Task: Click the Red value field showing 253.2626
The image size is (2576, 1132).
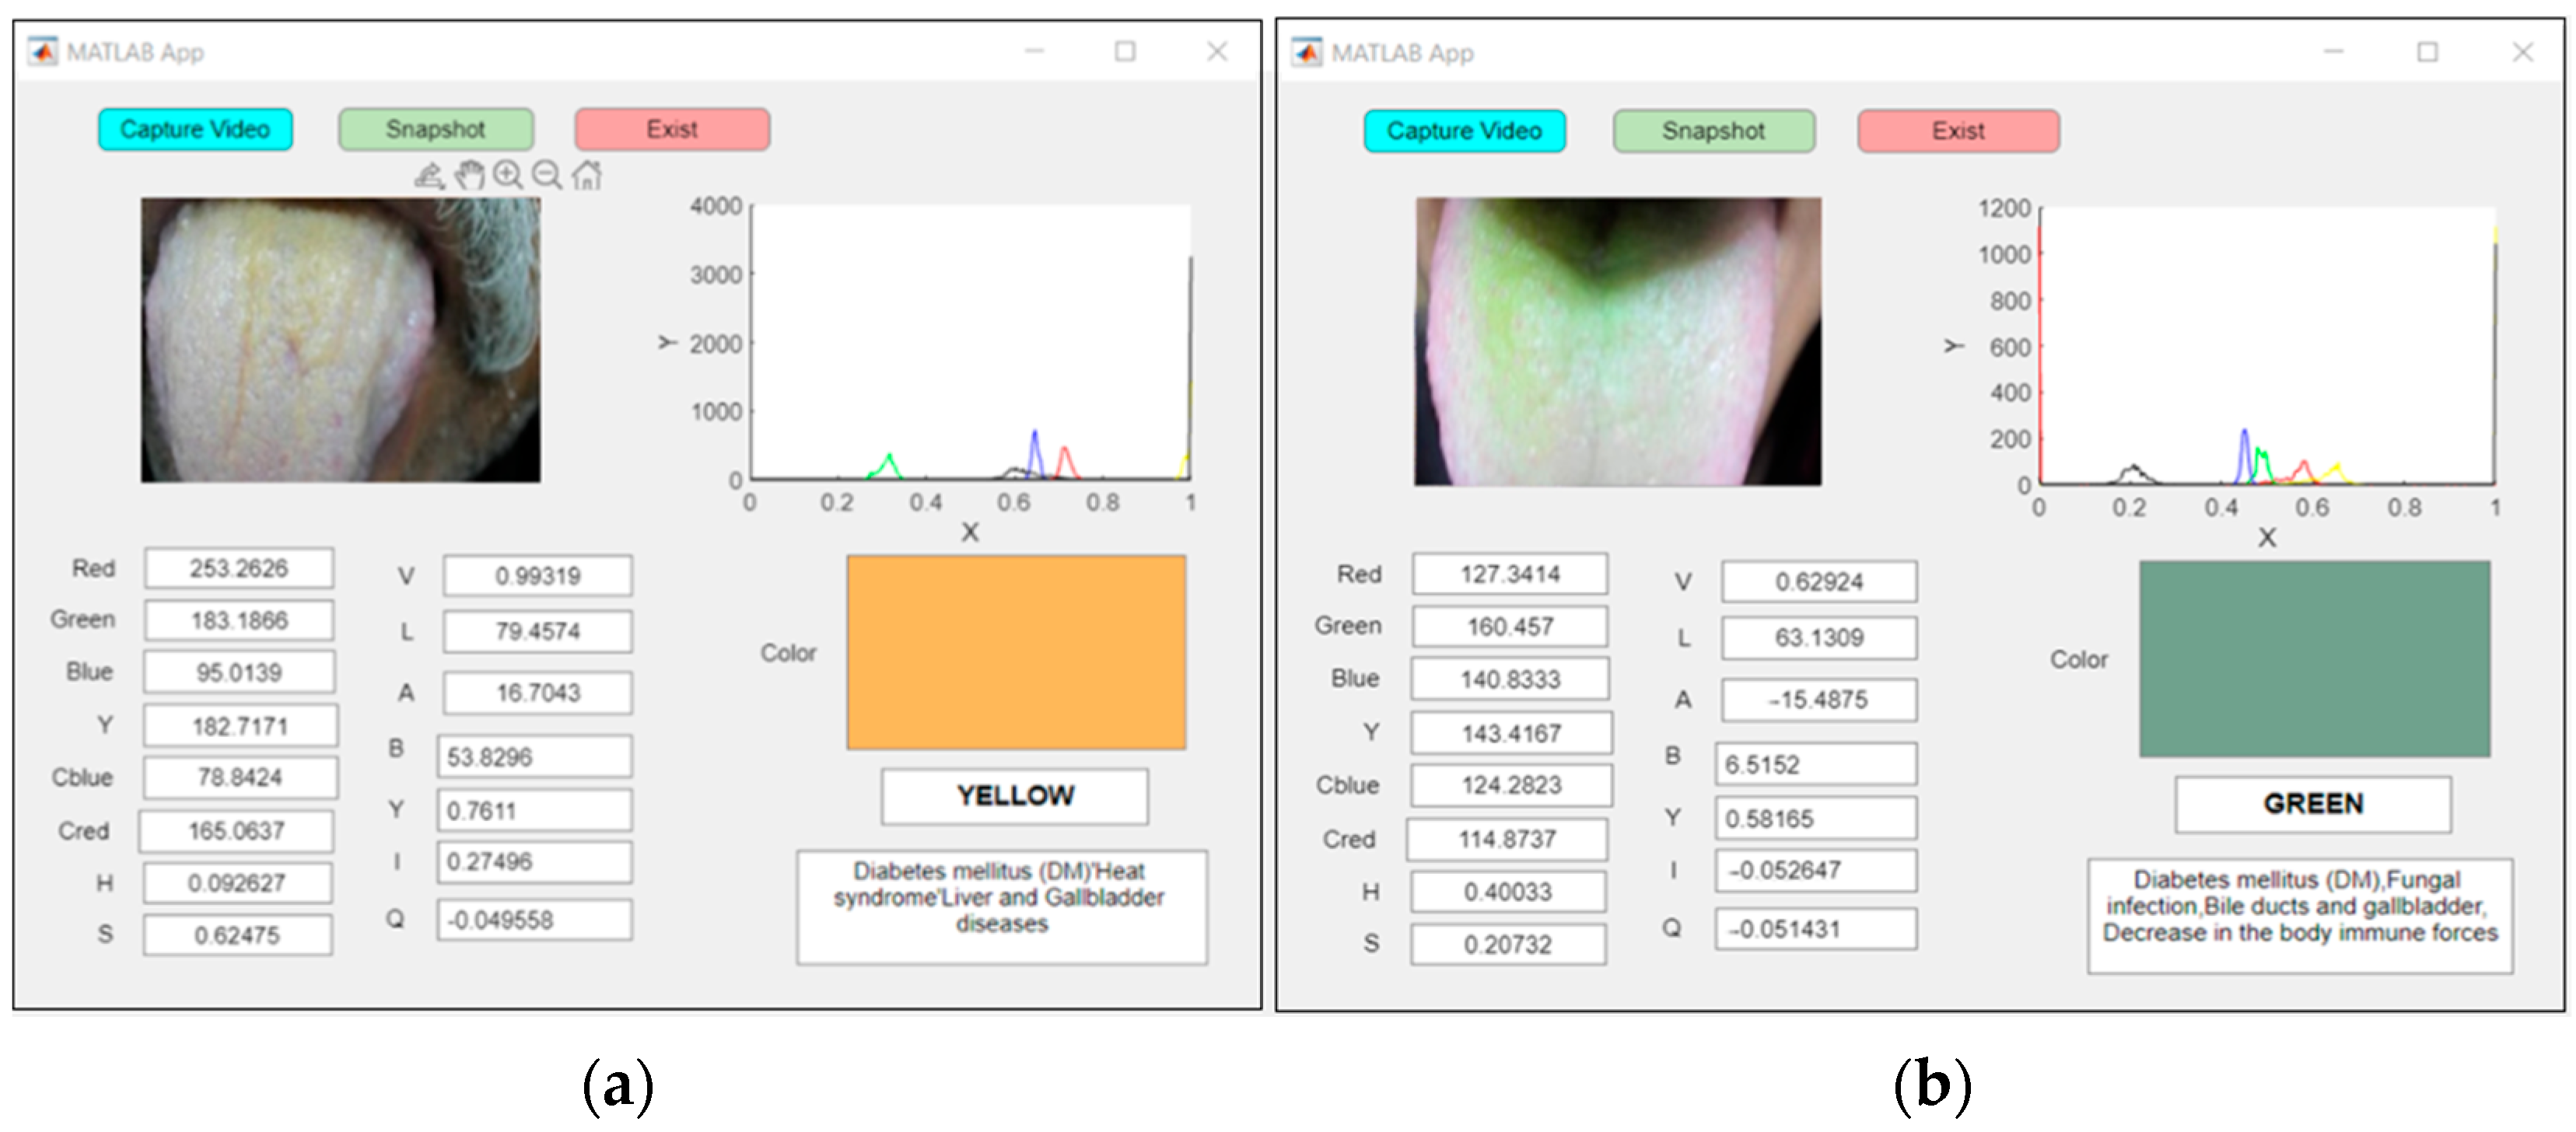Action: (x=239, y=568)
